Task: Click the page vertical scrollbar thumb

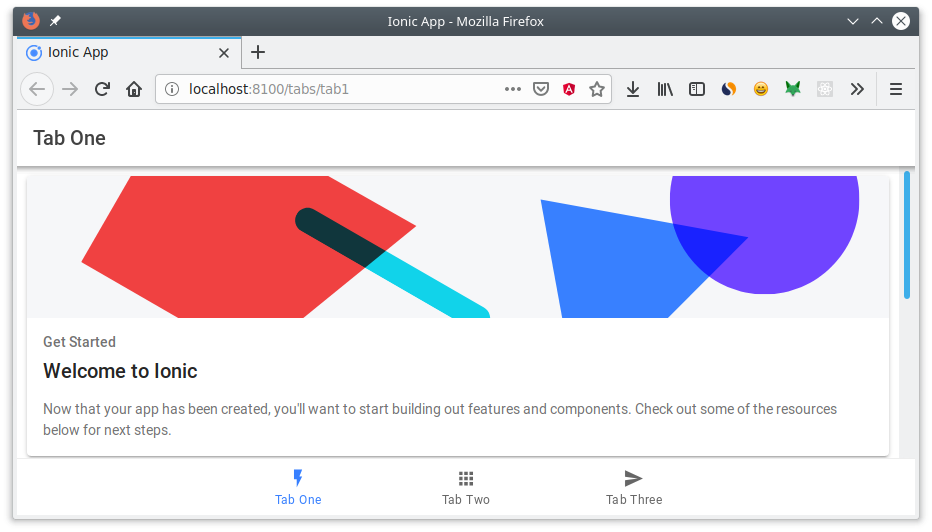Action: (x=907, y=235)
